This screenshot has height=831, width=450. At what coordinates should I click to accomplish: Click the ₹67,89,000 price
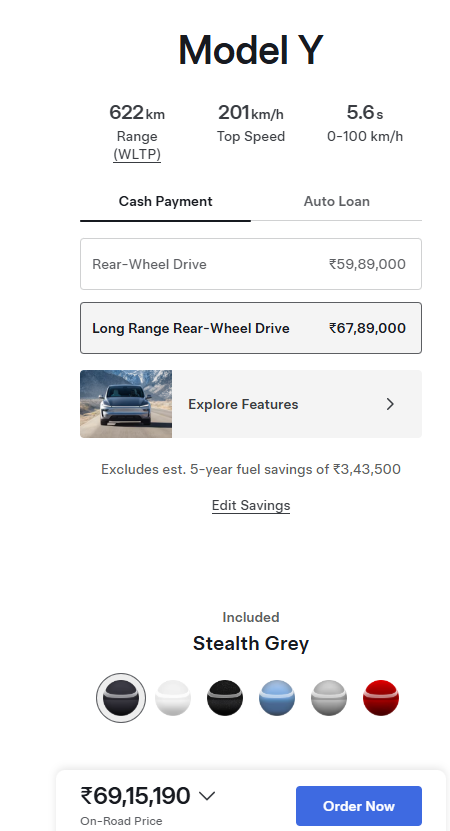[x=367, y=328]
